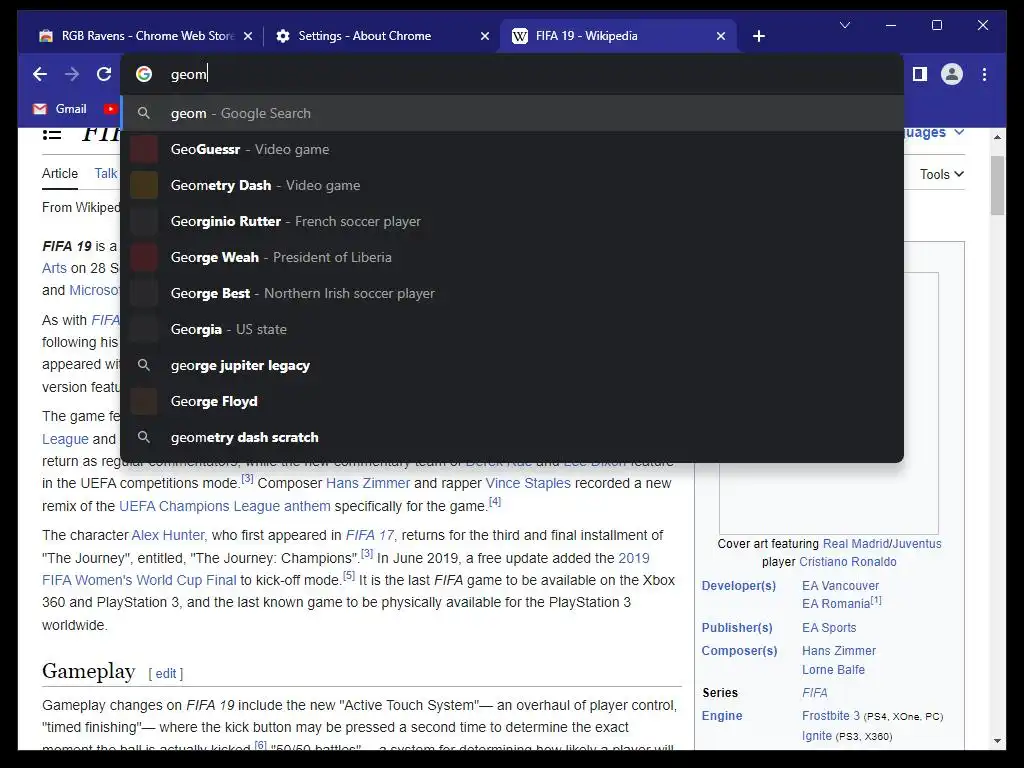Image resolution: width=1024 pixels, height=768 pixels.
Task: Toggle the Wikipedia table of contents icon
Action: coord(52,134)
